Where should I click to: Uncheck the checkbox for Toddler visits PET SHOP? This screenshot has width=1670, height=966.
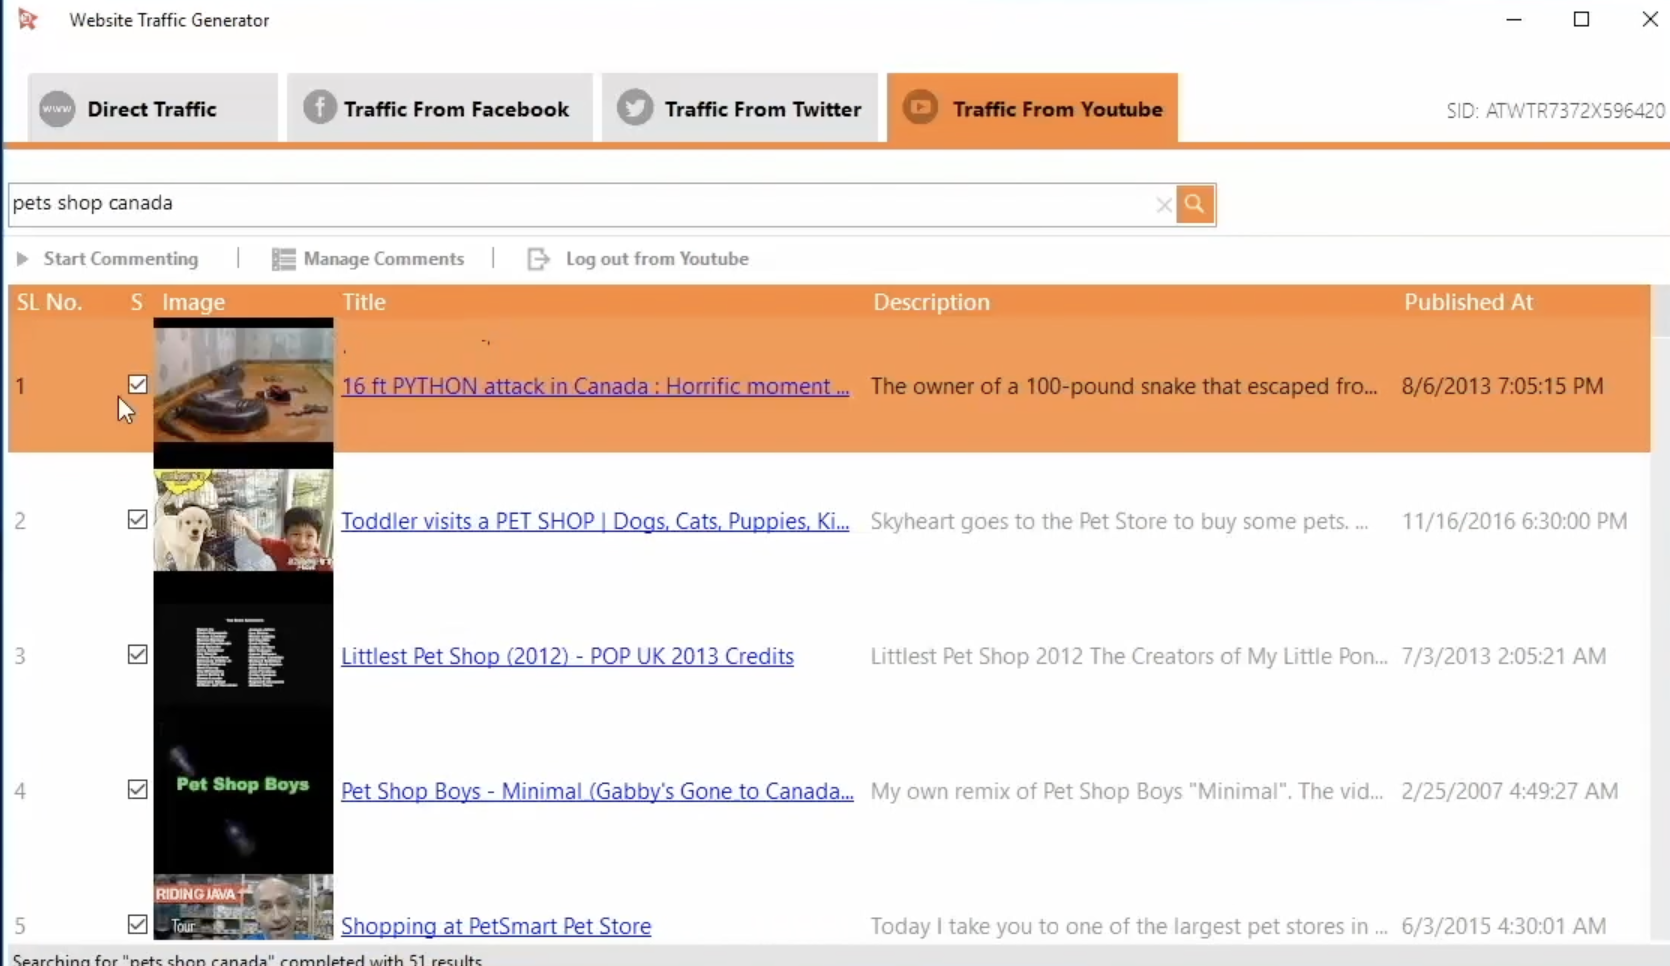[138, 520]
